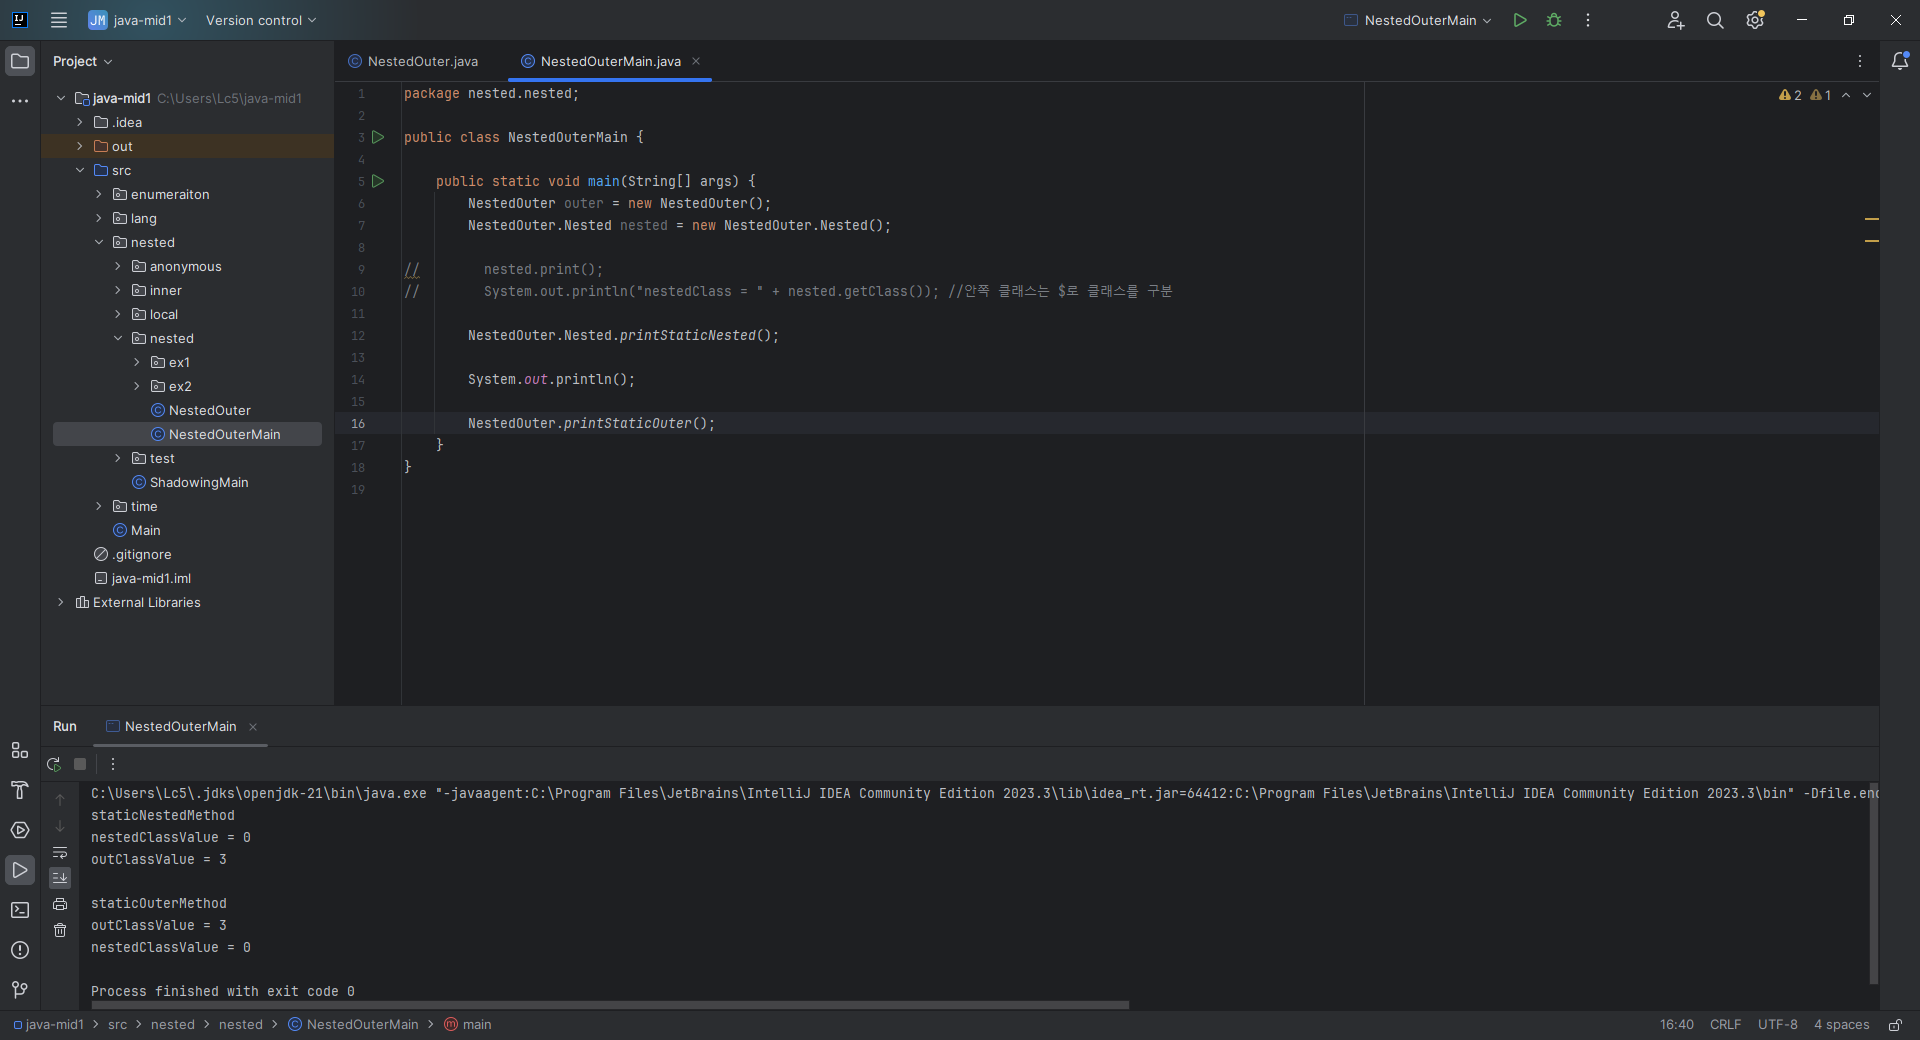Expand the enumeraiton package
The height and width of the screenshot is (1040, 1920).
pos(99,194)
